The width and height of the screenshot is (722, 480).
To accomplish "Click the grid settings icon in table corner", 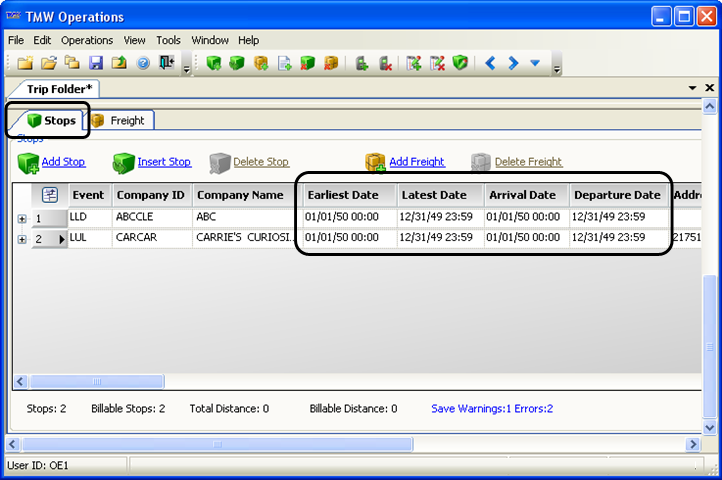I will coord(50,195).
